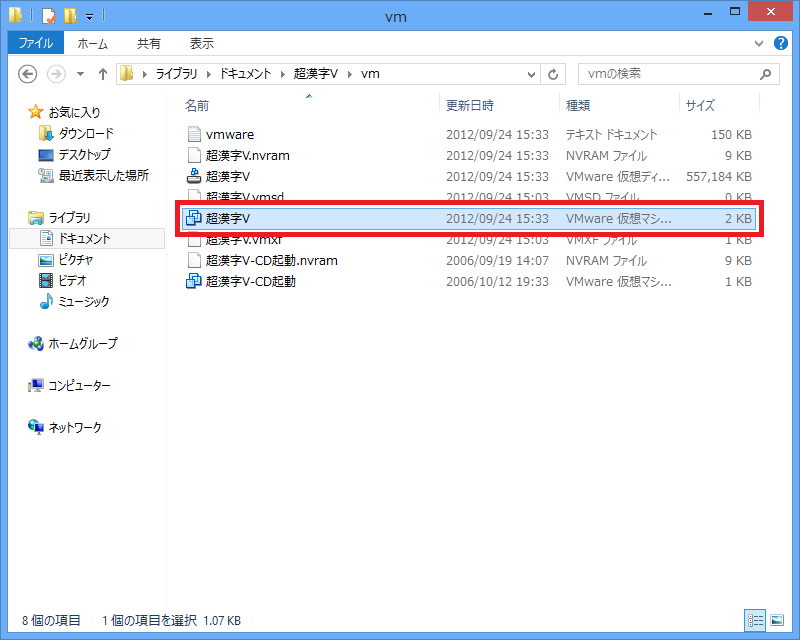The width and height of the screenshot is (800, 640).
Task: Open the ファイル menu tab
Action: [x=36, y=44]
